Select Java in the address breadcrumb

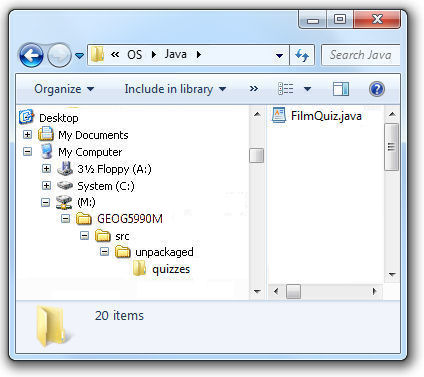175,54
